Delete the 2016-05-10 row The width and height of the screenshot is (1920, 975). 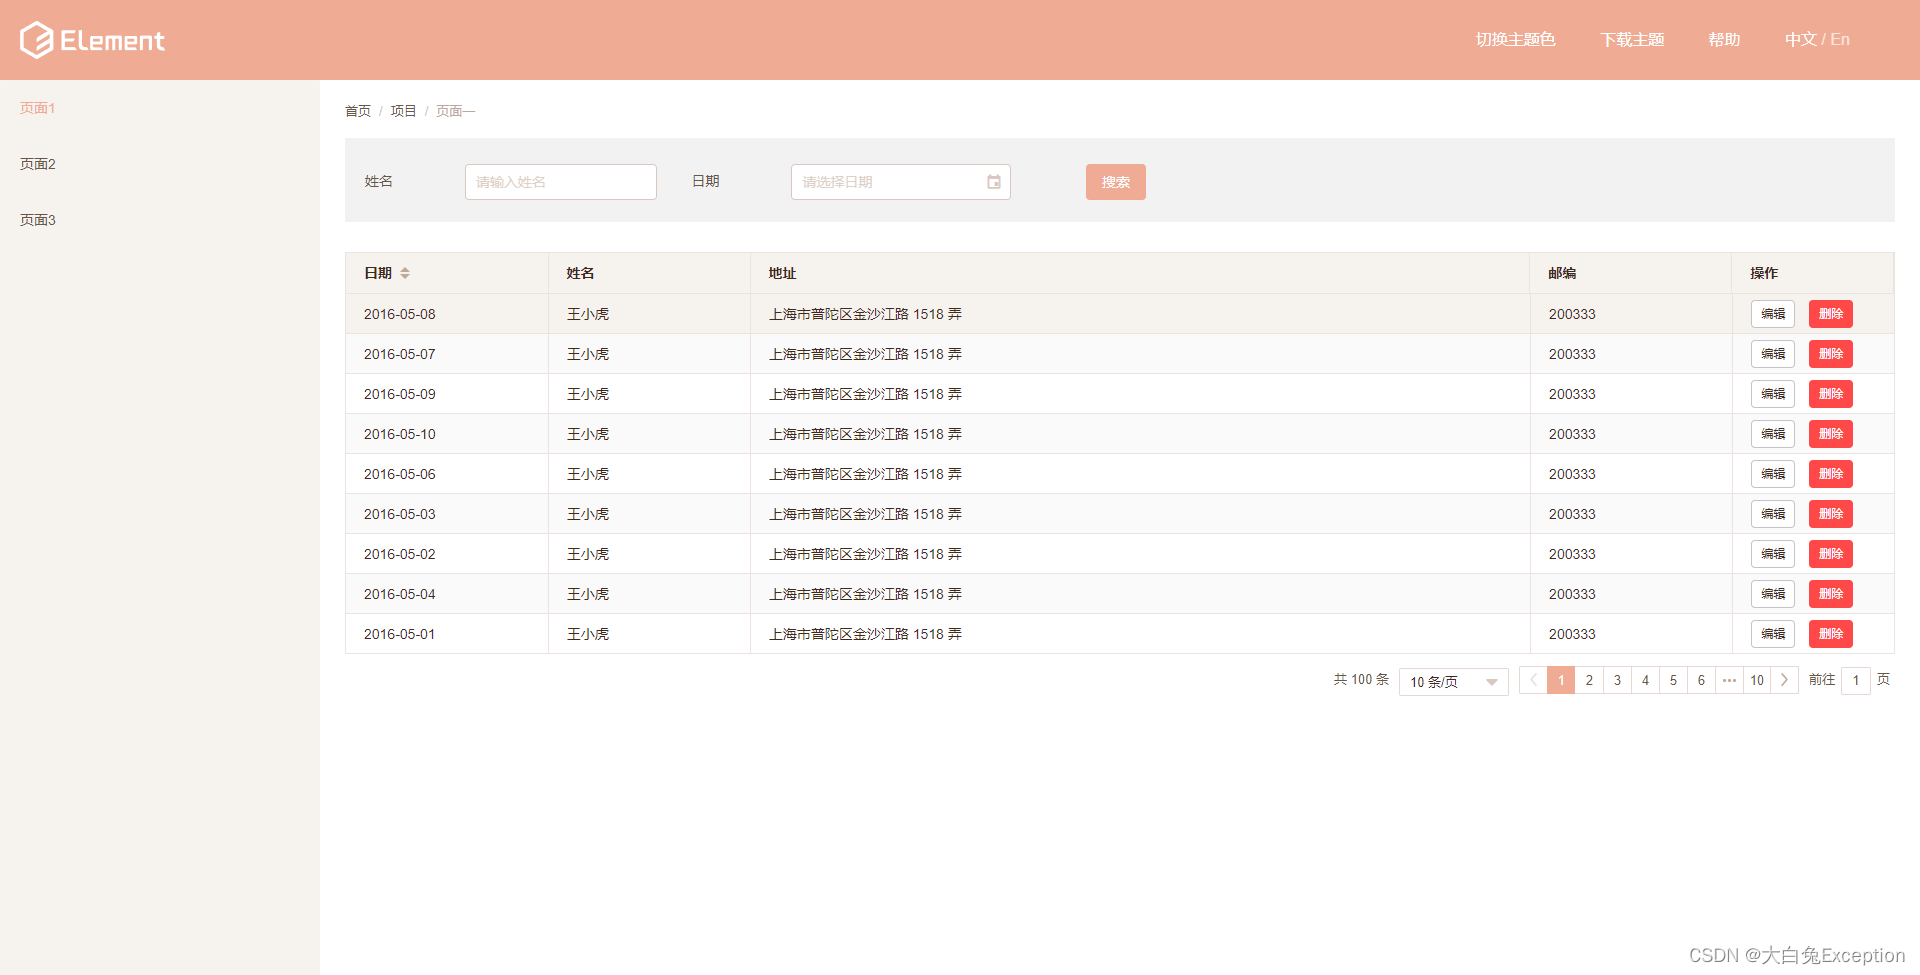(1831, 434)
